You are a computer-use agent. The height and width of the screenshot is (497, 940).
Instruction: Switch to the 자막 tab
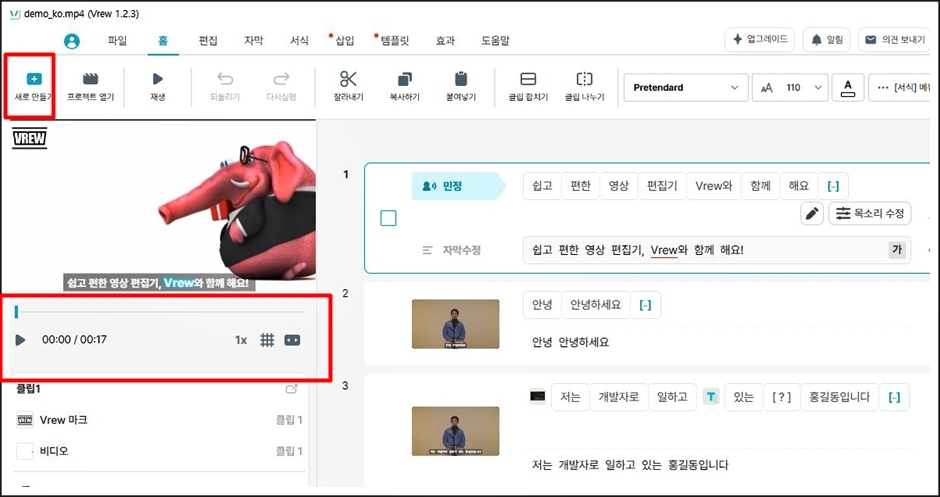pyautogui.click(x=254, y=41)
